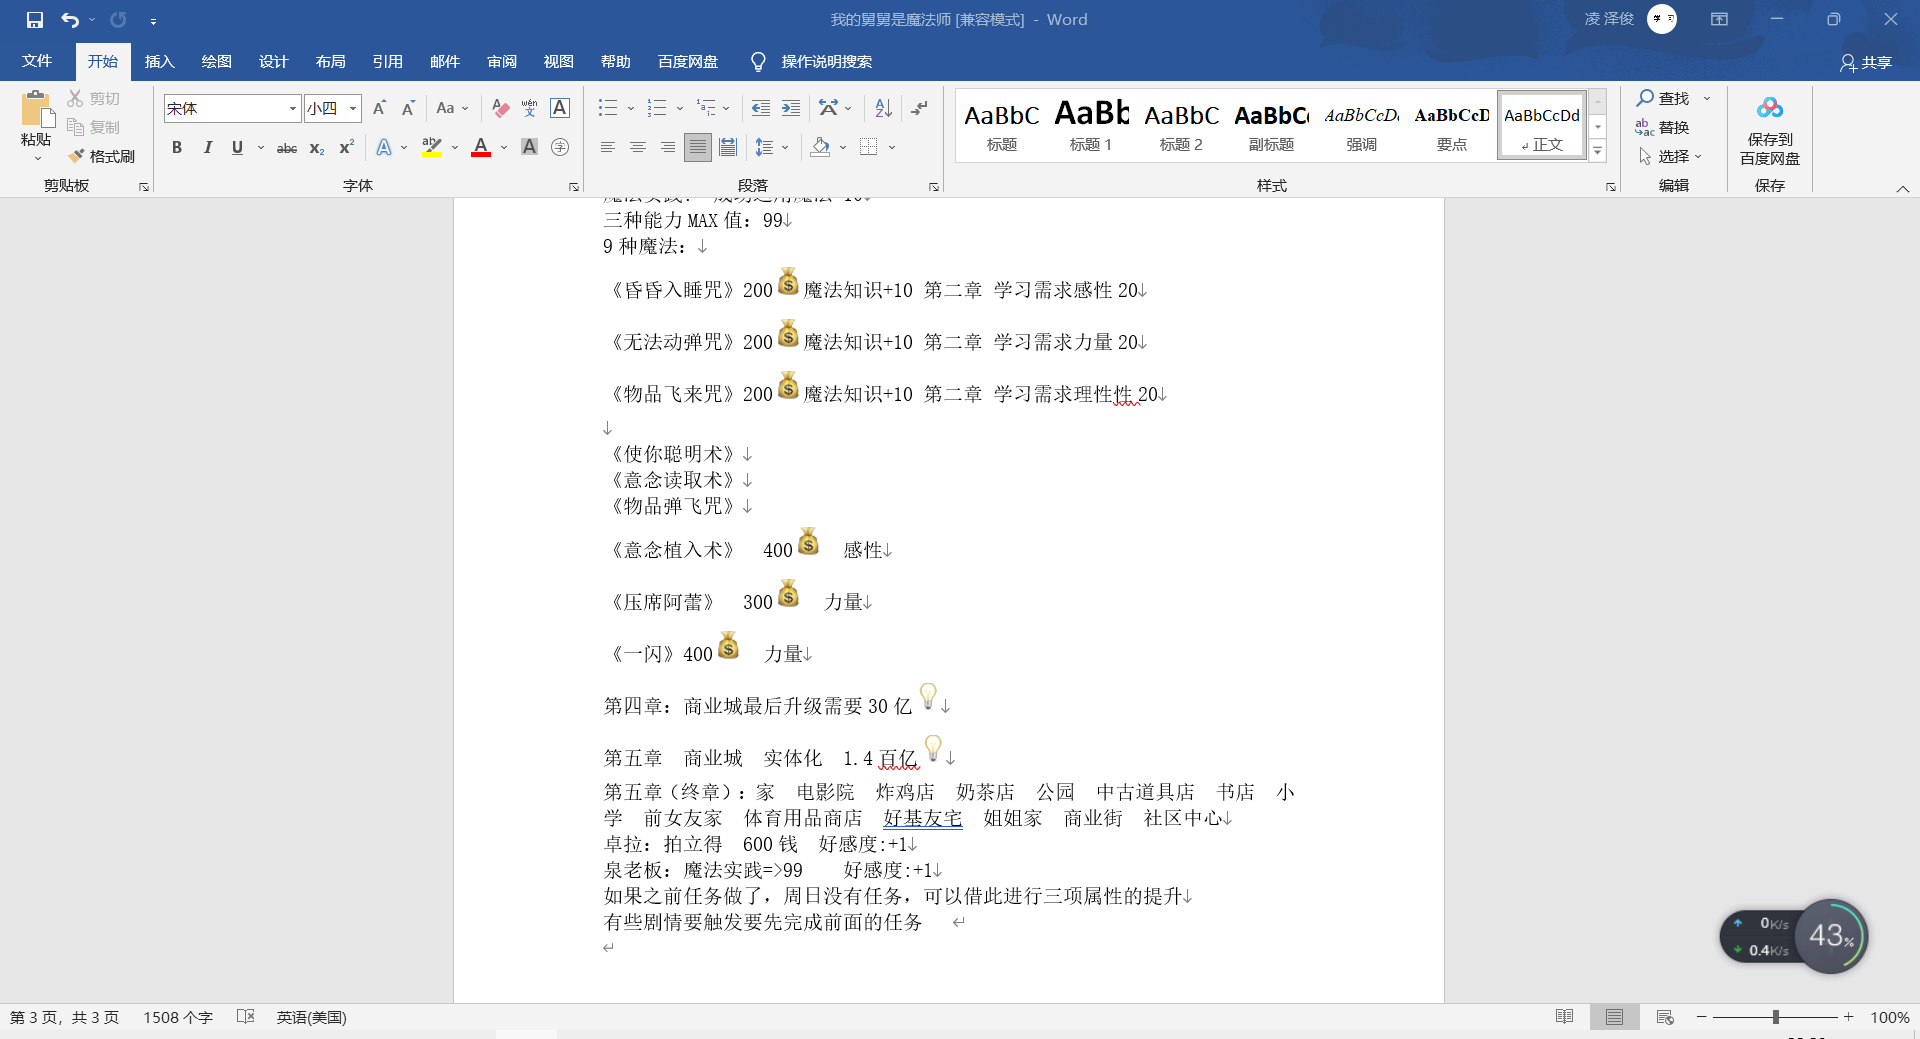1920x1039 pixels.
Task: Open the 审阅 ribbon tab
Action: [502, 62]
